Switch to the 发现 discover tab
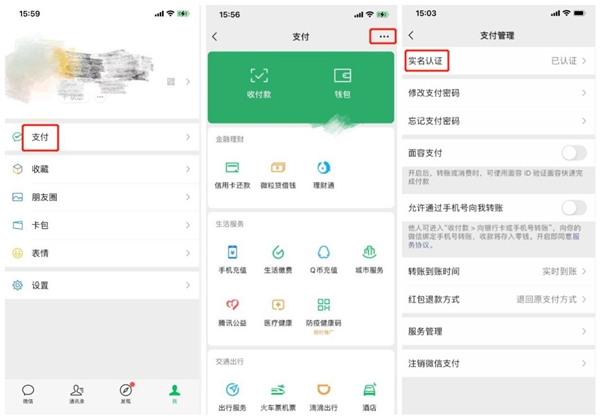600x419 pixels. [126, 394]
